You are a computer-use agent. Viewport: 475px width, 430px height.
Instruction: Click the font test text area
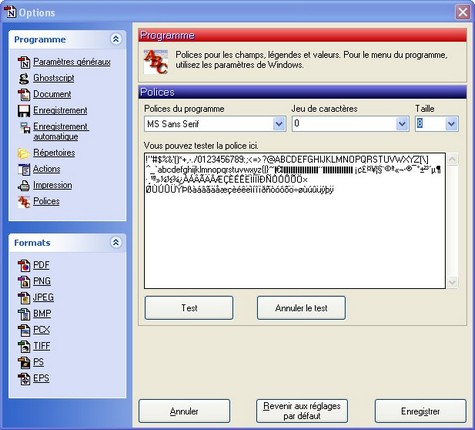click(x=295, y=221)
